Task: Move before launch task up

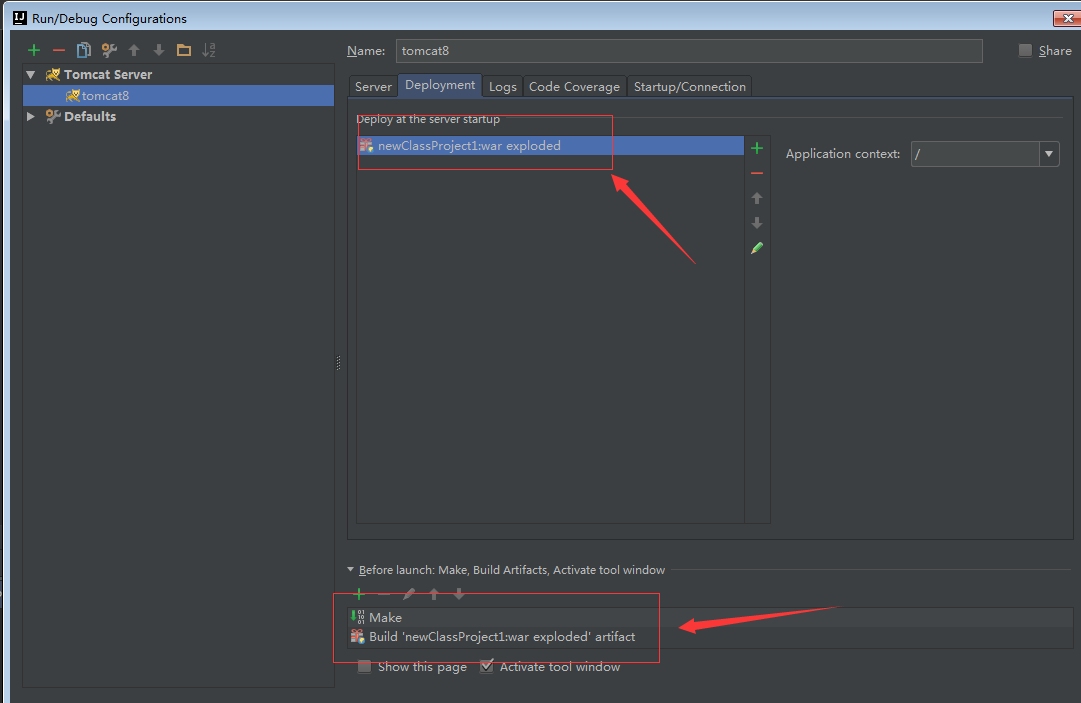Action: click(x=434, y=593)
